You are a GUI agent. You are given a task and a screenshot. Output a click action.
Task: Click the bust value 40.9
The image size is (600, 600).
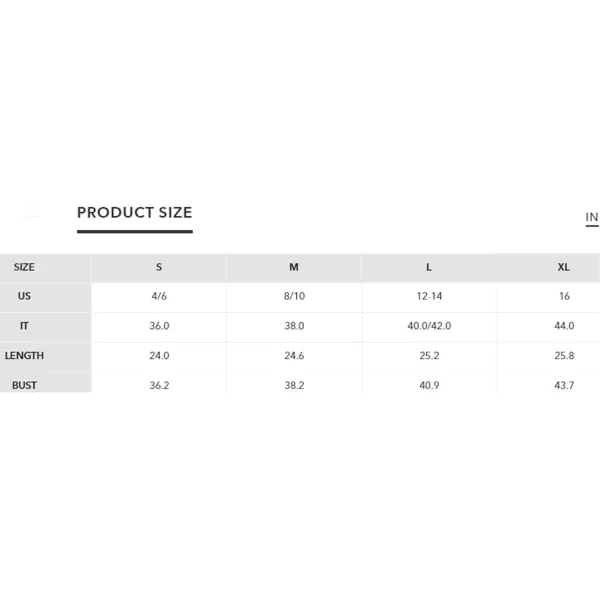click(x=429, y=385)
